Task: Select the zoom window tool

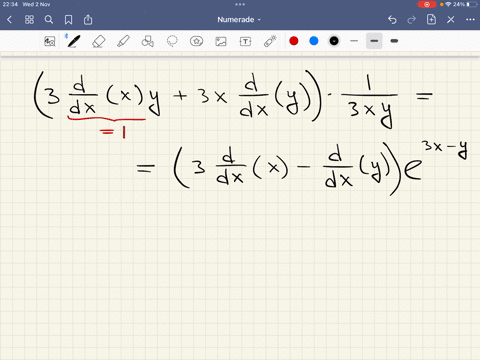Action: (50, 41)
